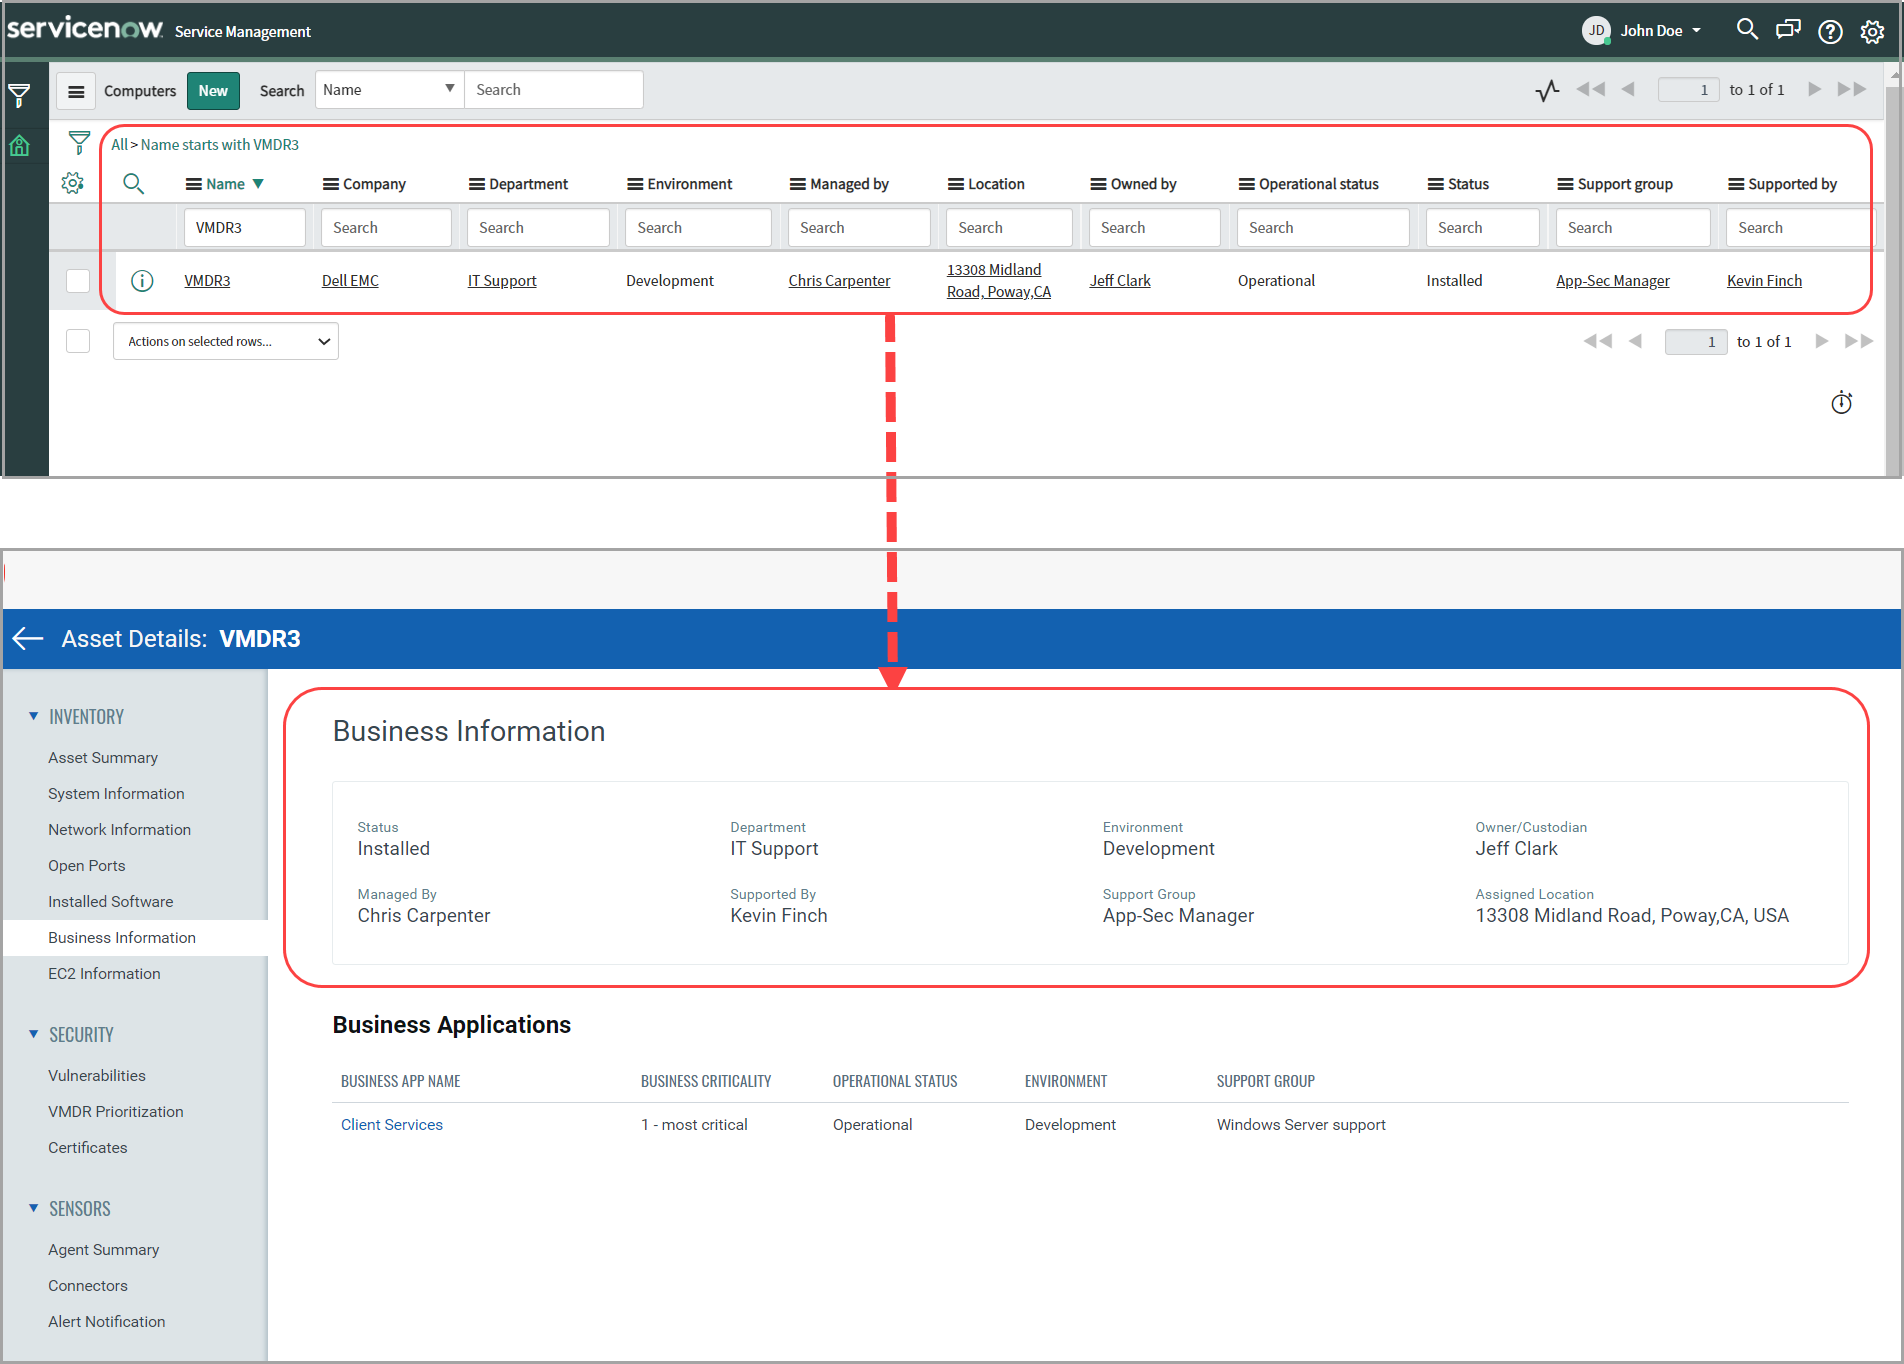Open Asset Summary in sidebar
Viewport: 1904px width, 1364px height.
click(x=103, y=758)
